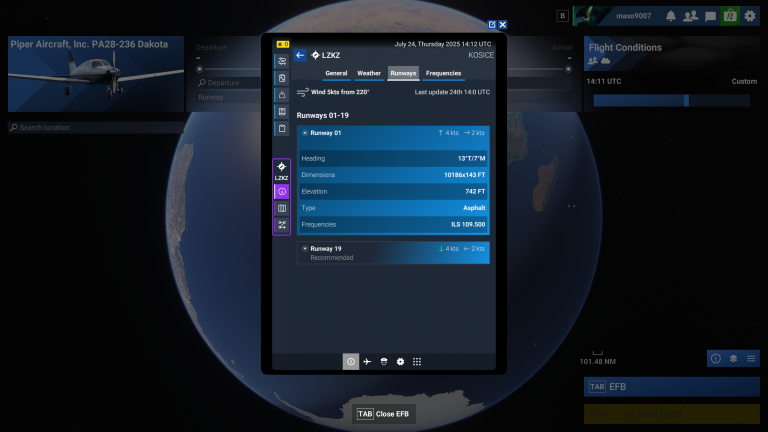The image size is (768, 432).
Task: Open the green marketplace icon in top bar
Action: (730, 16)
